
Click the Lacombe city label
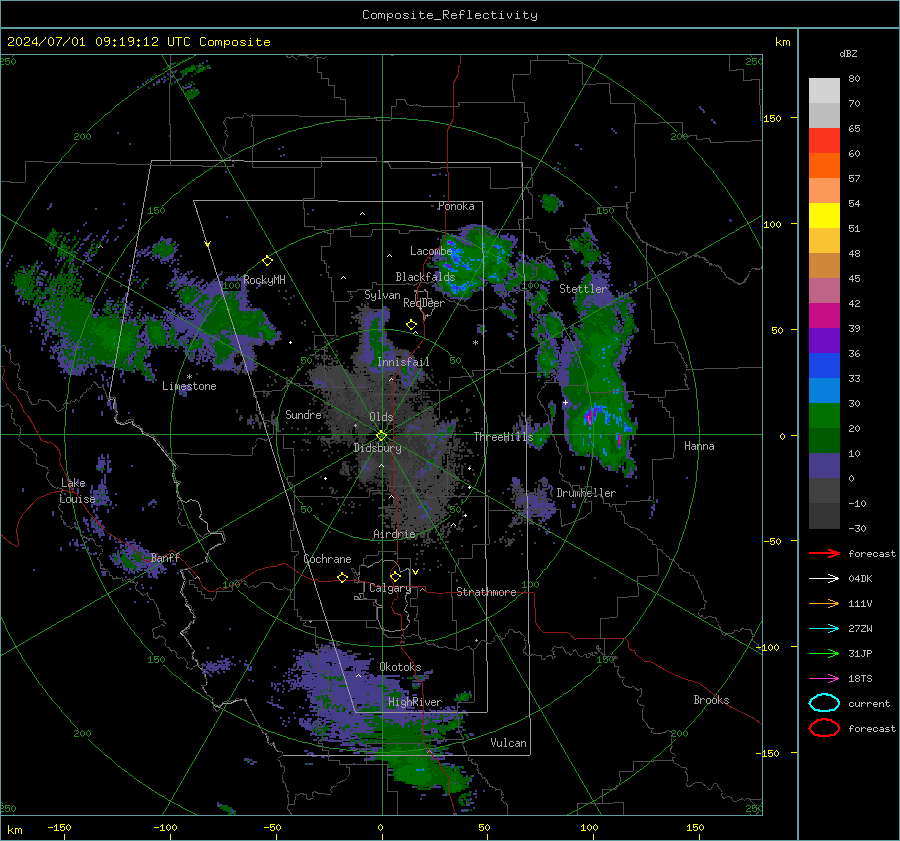[431, 251]
